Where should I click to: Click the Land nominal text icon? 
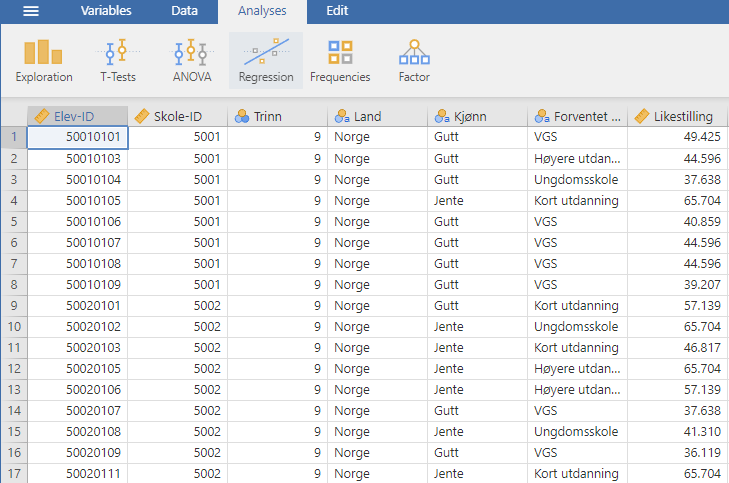342,116
